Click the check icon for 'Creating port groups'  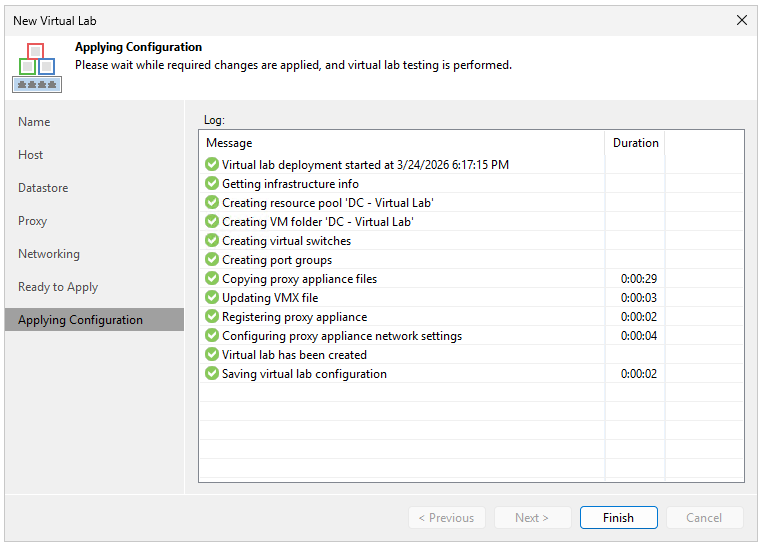click(x=211, y=260)
